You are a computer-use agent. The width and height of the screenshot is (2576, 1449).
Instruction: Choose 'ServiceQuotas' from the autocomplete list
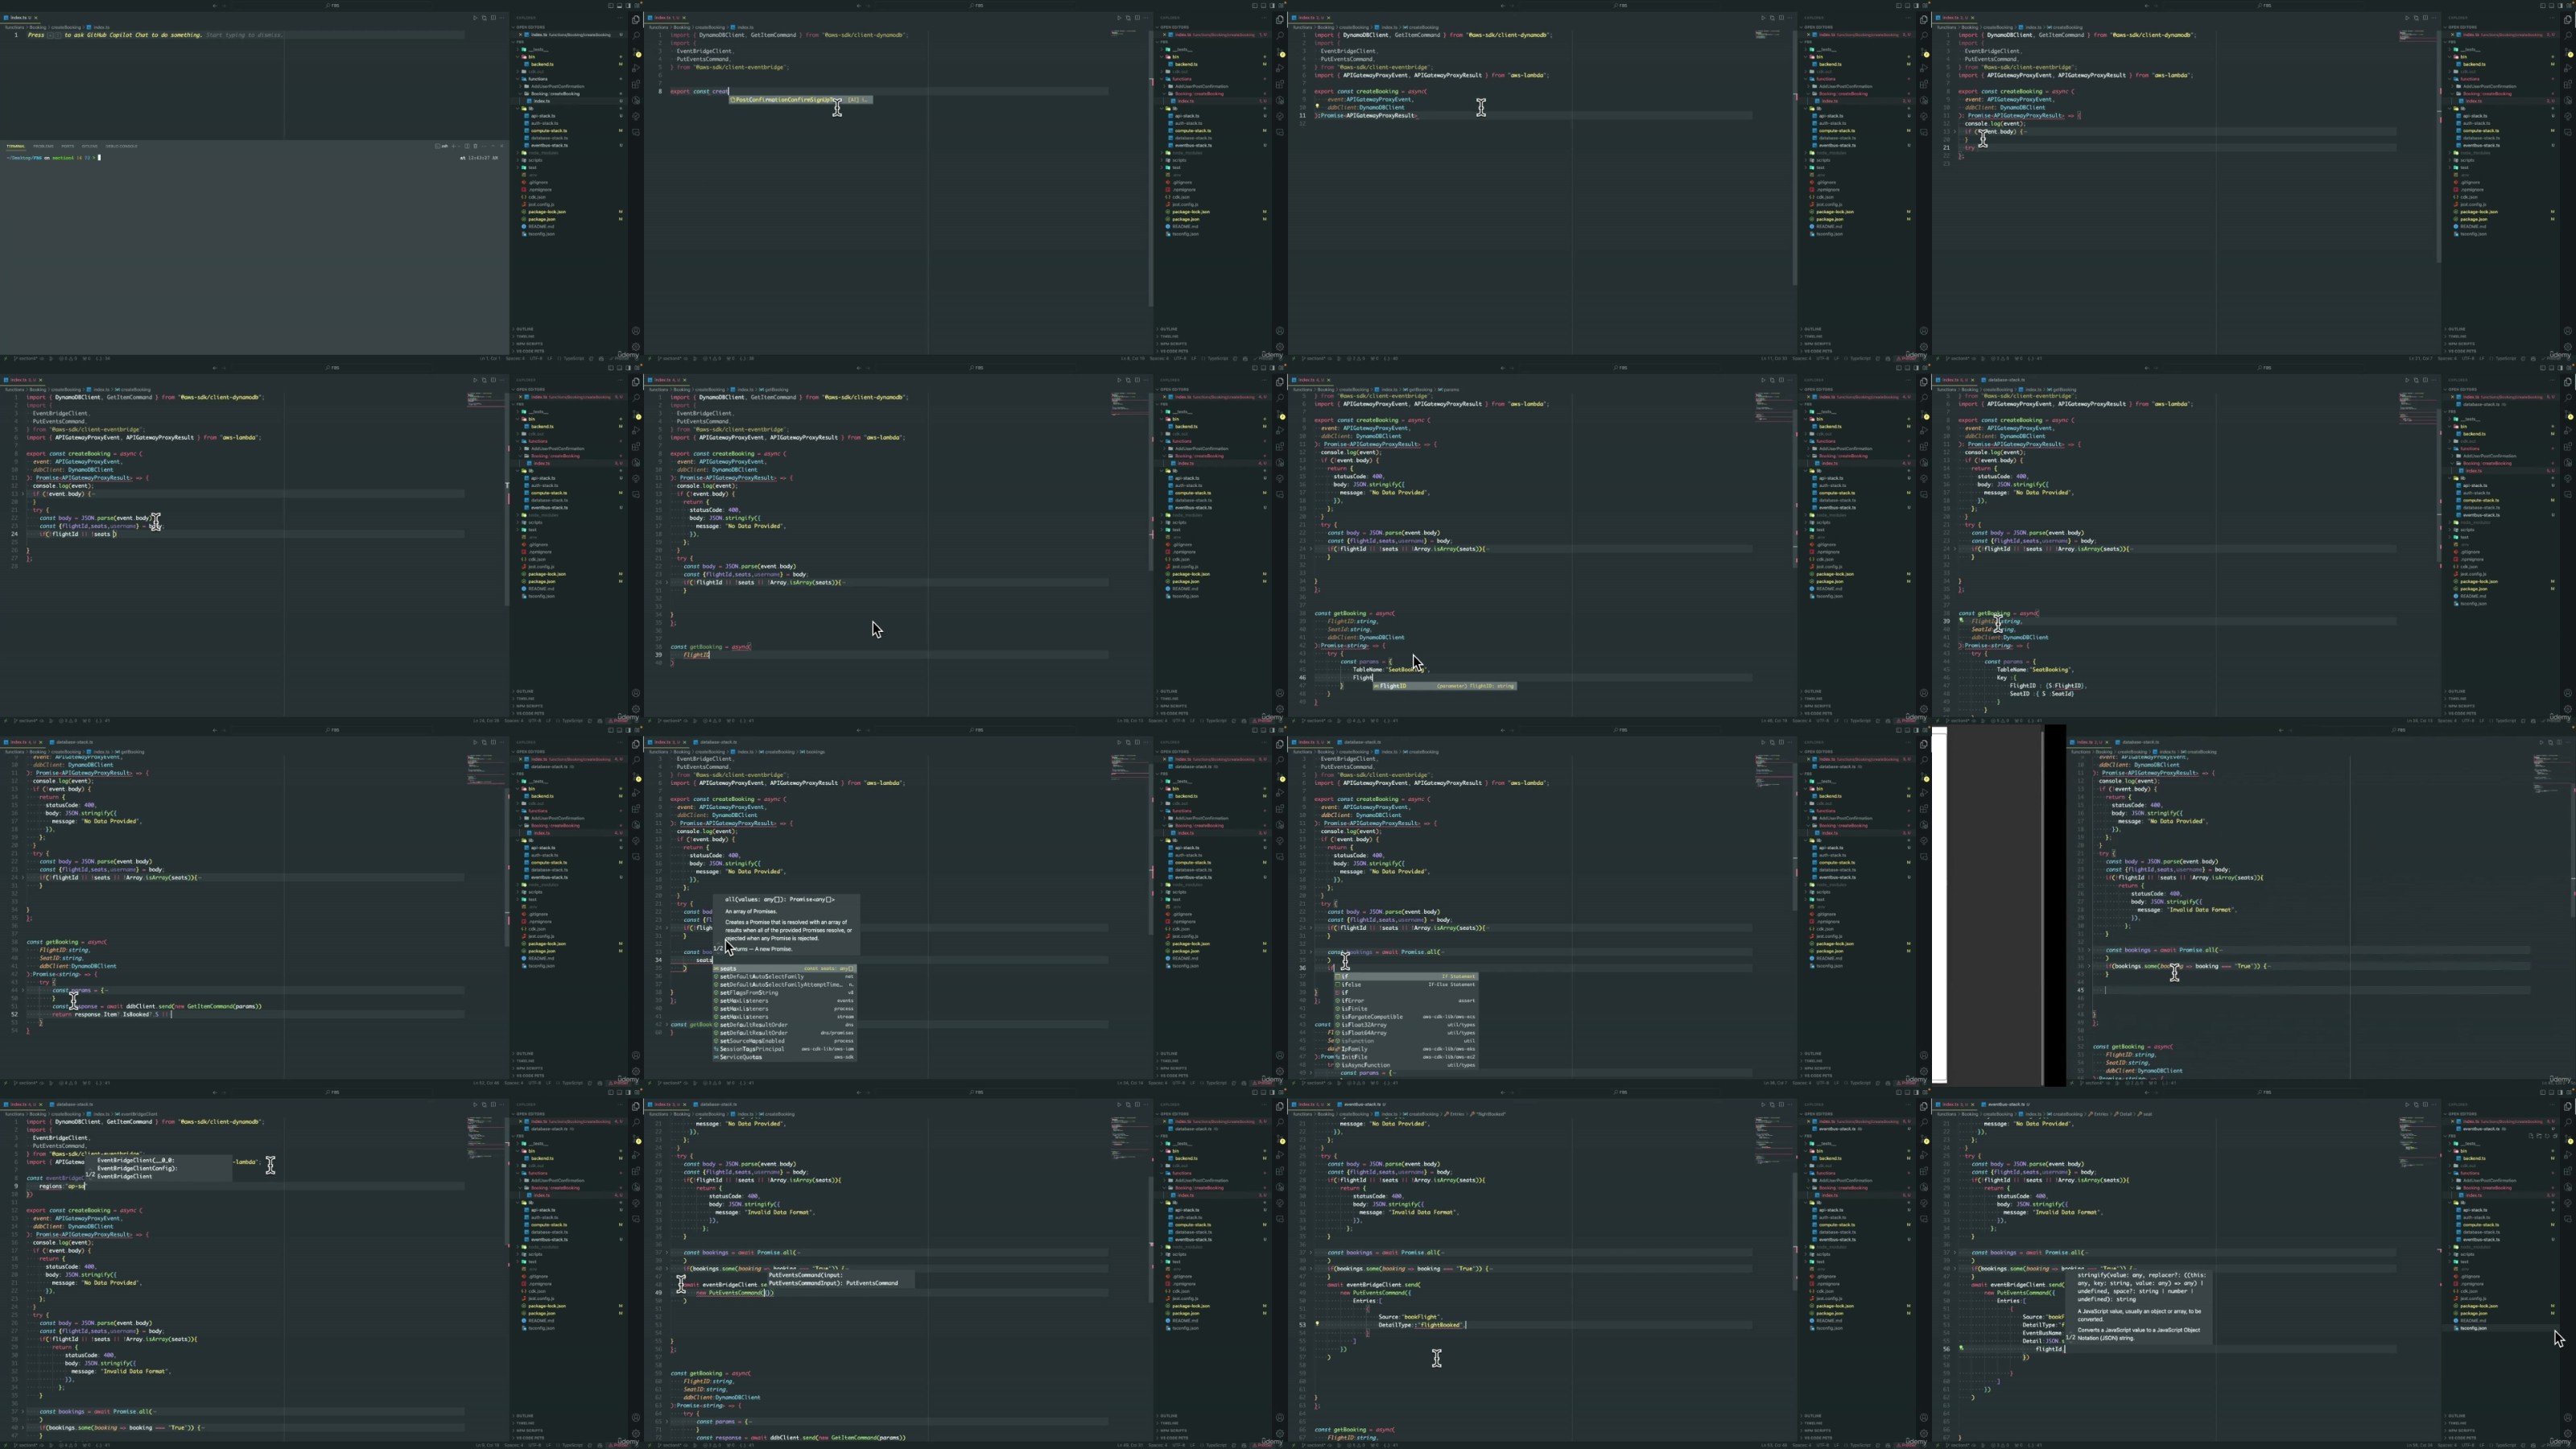coord(785,1057)
